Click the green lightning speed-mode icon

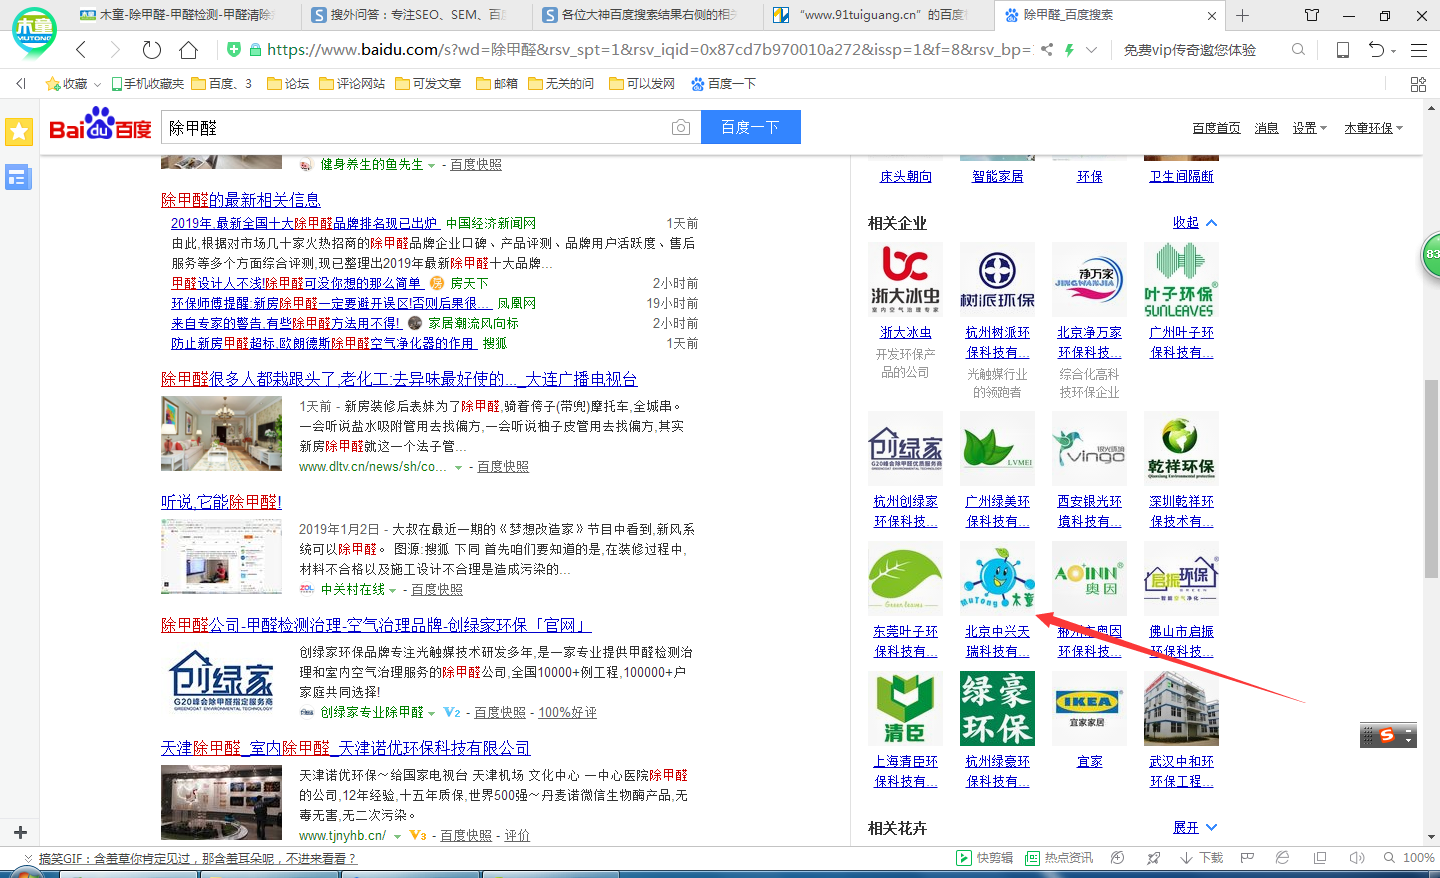pyautogui.click(x=1069, y=49)
